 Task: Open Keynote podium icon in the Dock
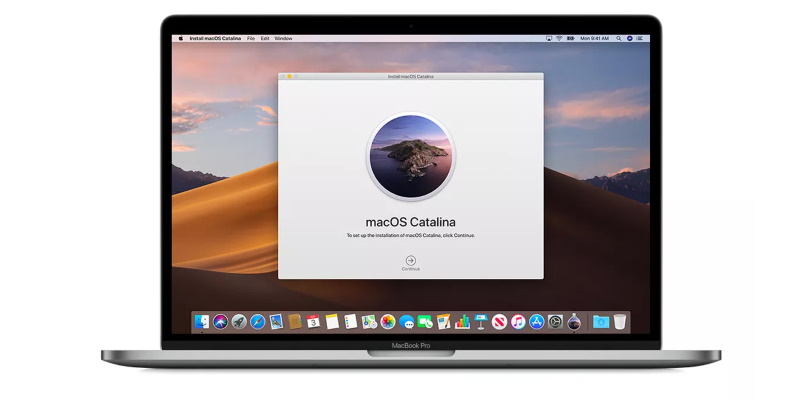tap(481, 322)
